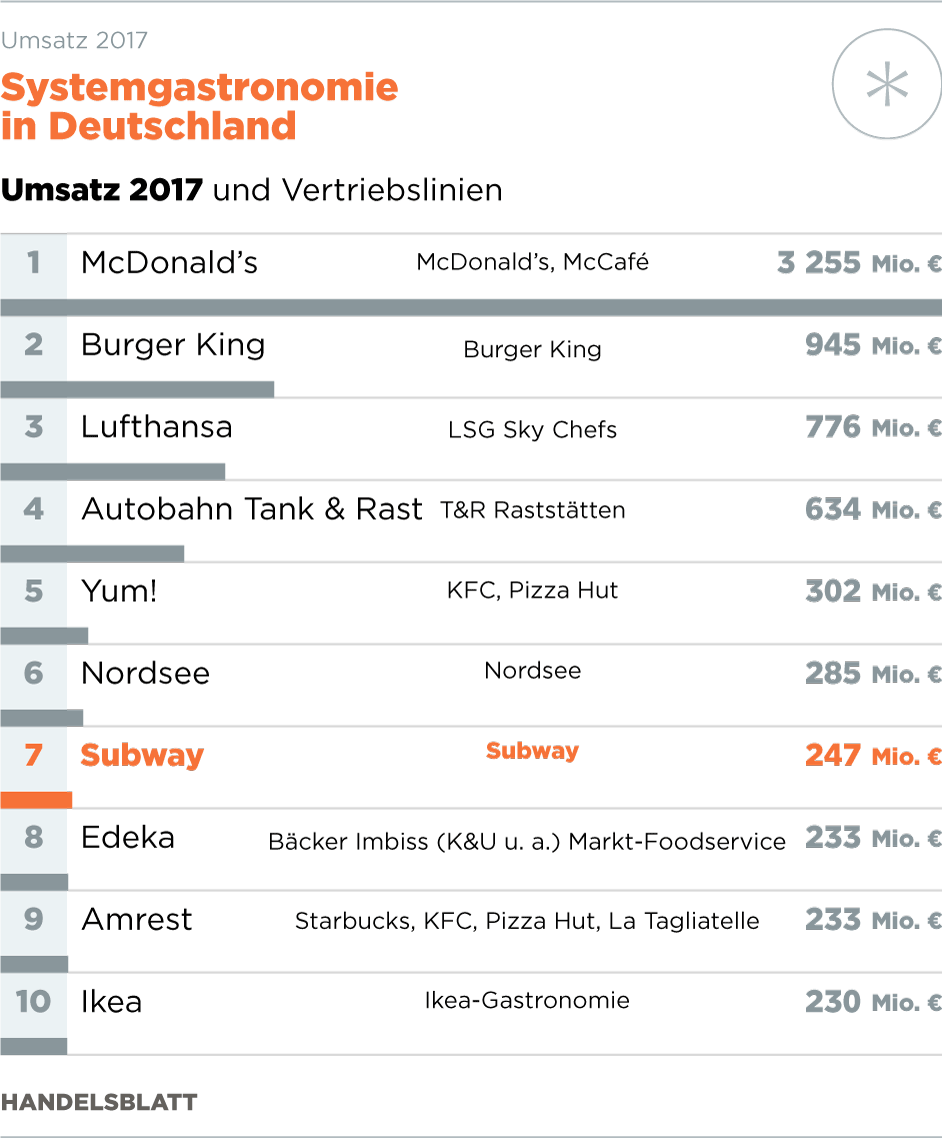Screen dimensions: 942x1138
Task: Select the Ikea-Gastronomie brand text
Action: pos(527,1000)
